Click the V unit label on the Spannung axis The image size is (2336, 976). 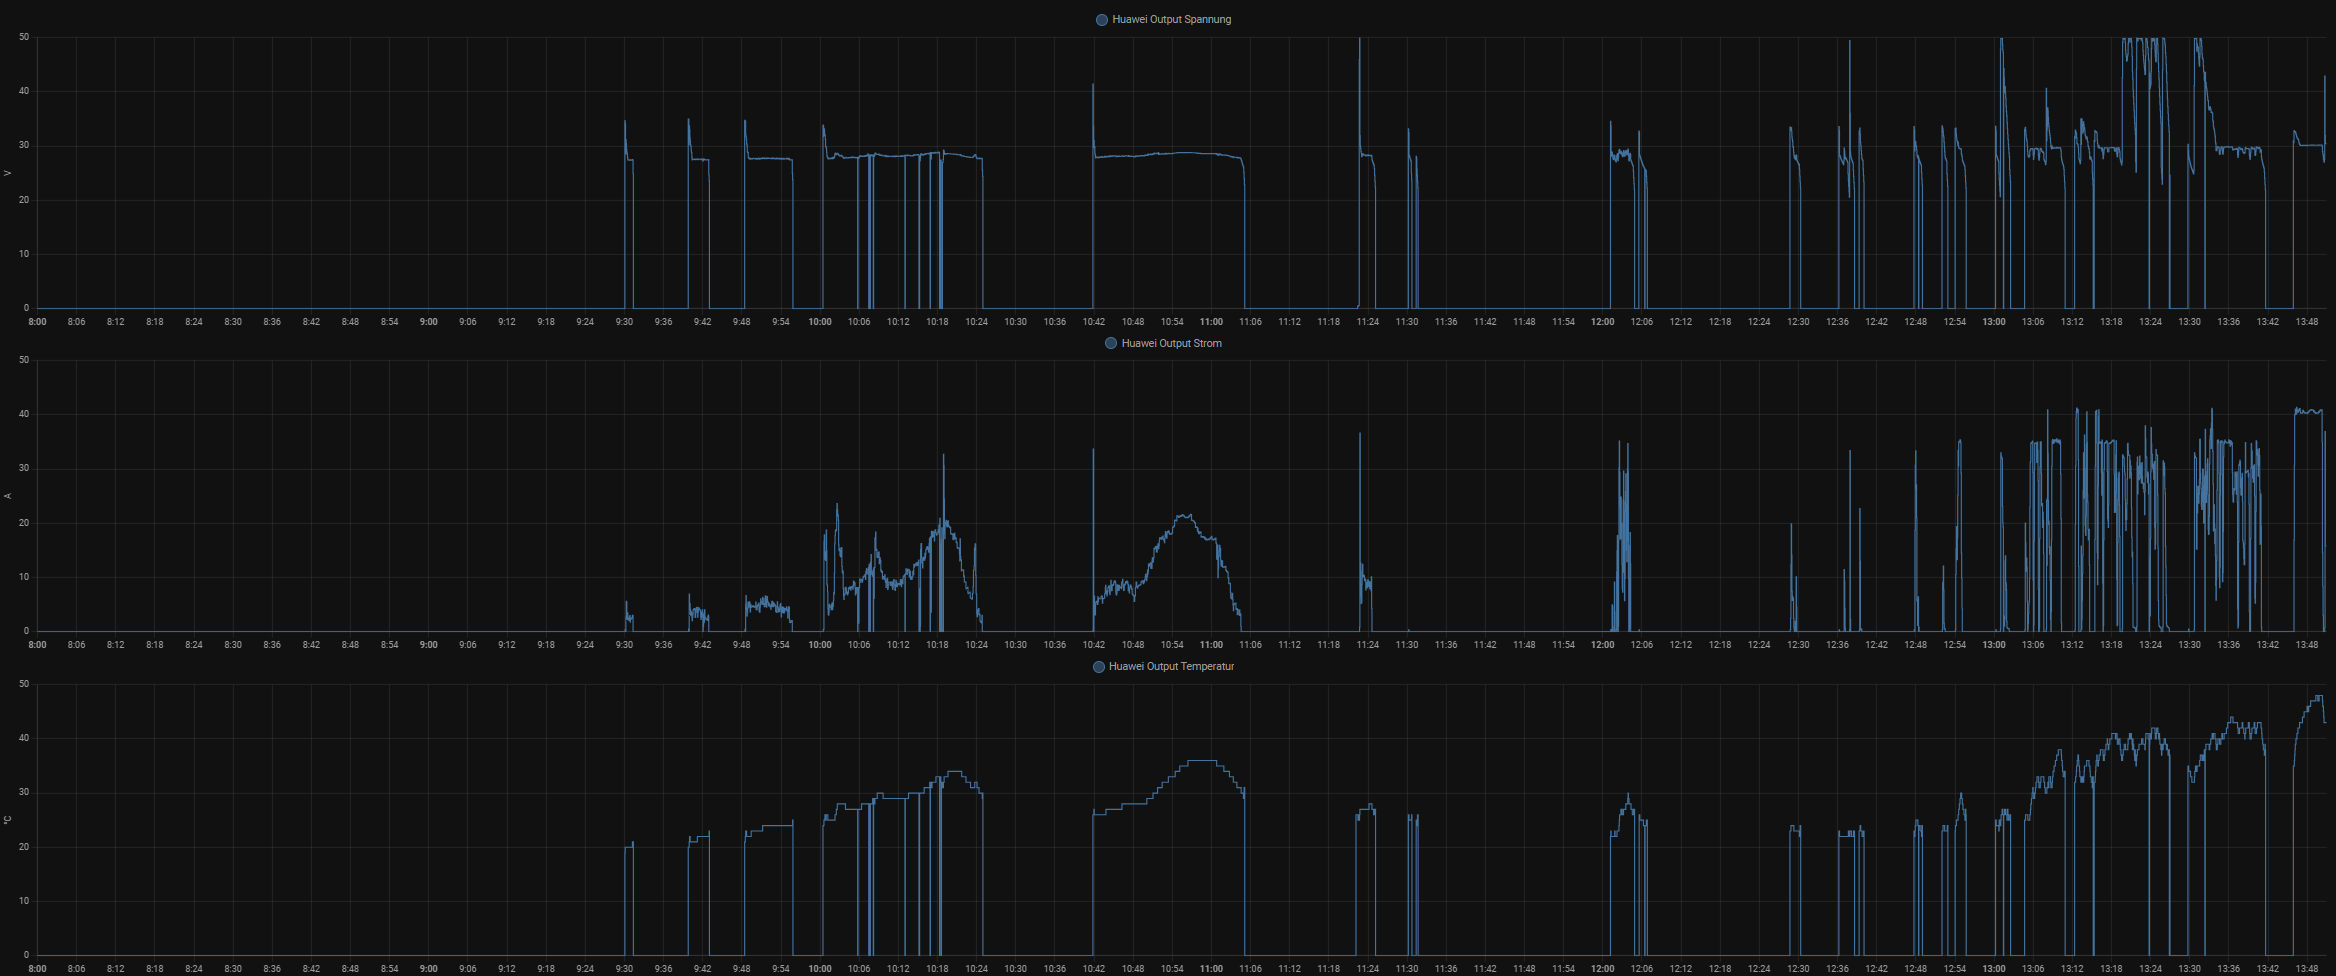point(8,173)
